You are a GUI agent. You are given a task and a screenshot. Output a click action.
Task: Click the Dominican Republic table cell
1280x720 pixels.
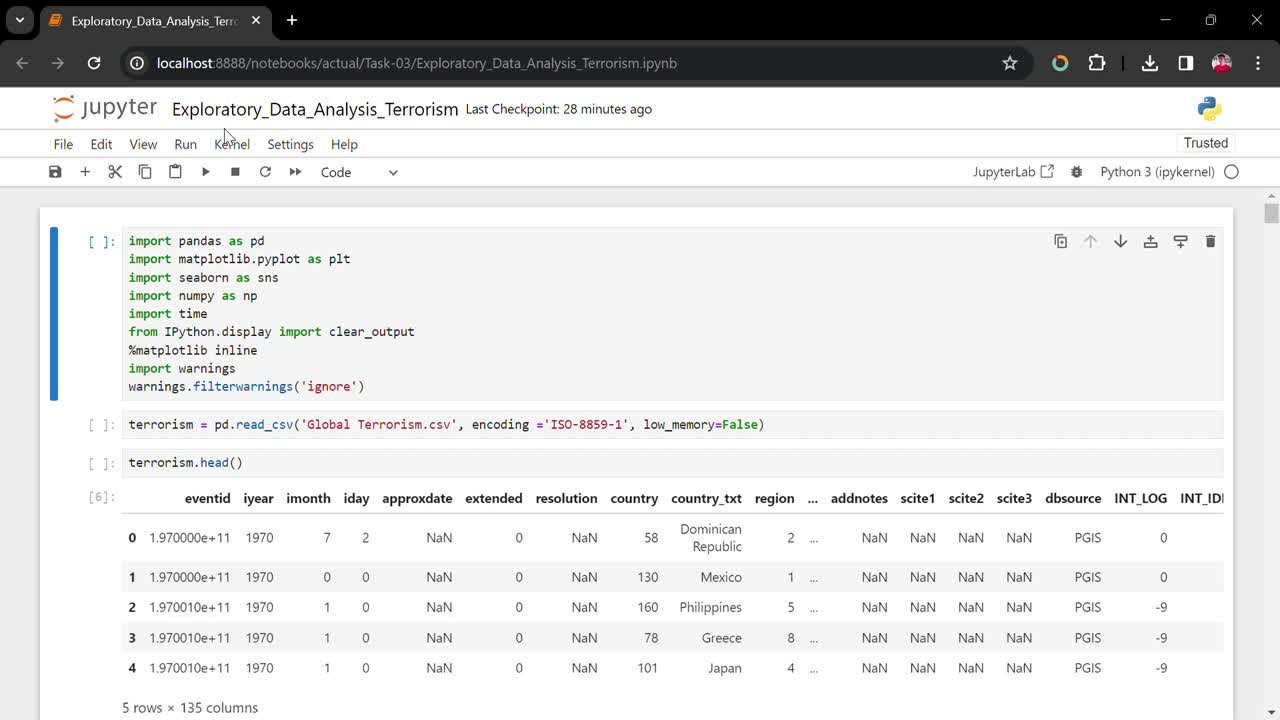click(711, 538)
